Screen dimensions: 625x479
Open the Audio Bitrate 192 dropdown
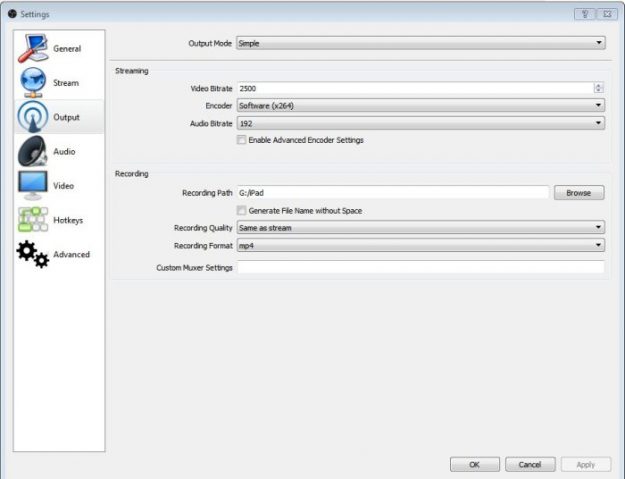pos(421,123)
